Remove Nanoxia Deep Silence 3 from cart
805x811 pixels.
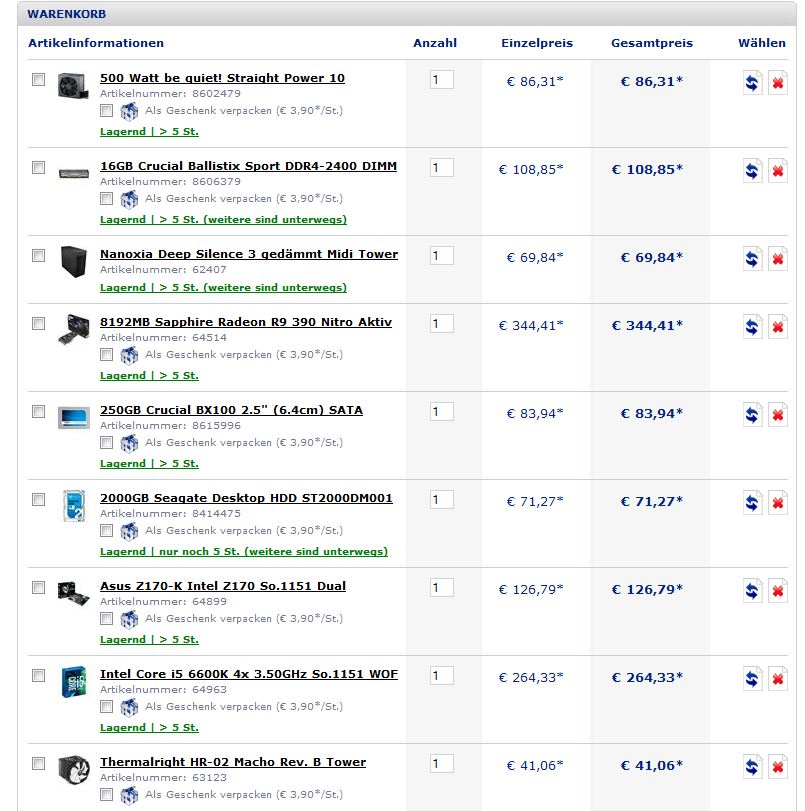[777, 259]
